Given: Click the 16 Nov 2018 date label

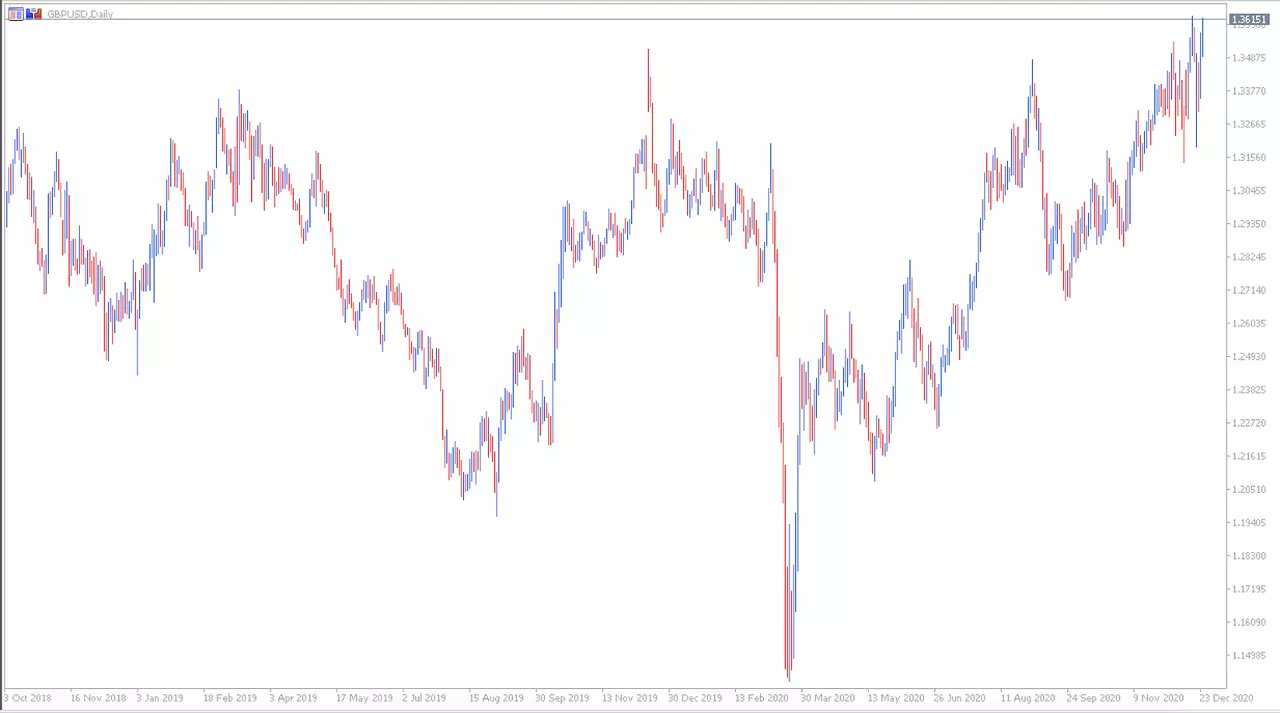Looking at the screenshot, I should 99,697.
